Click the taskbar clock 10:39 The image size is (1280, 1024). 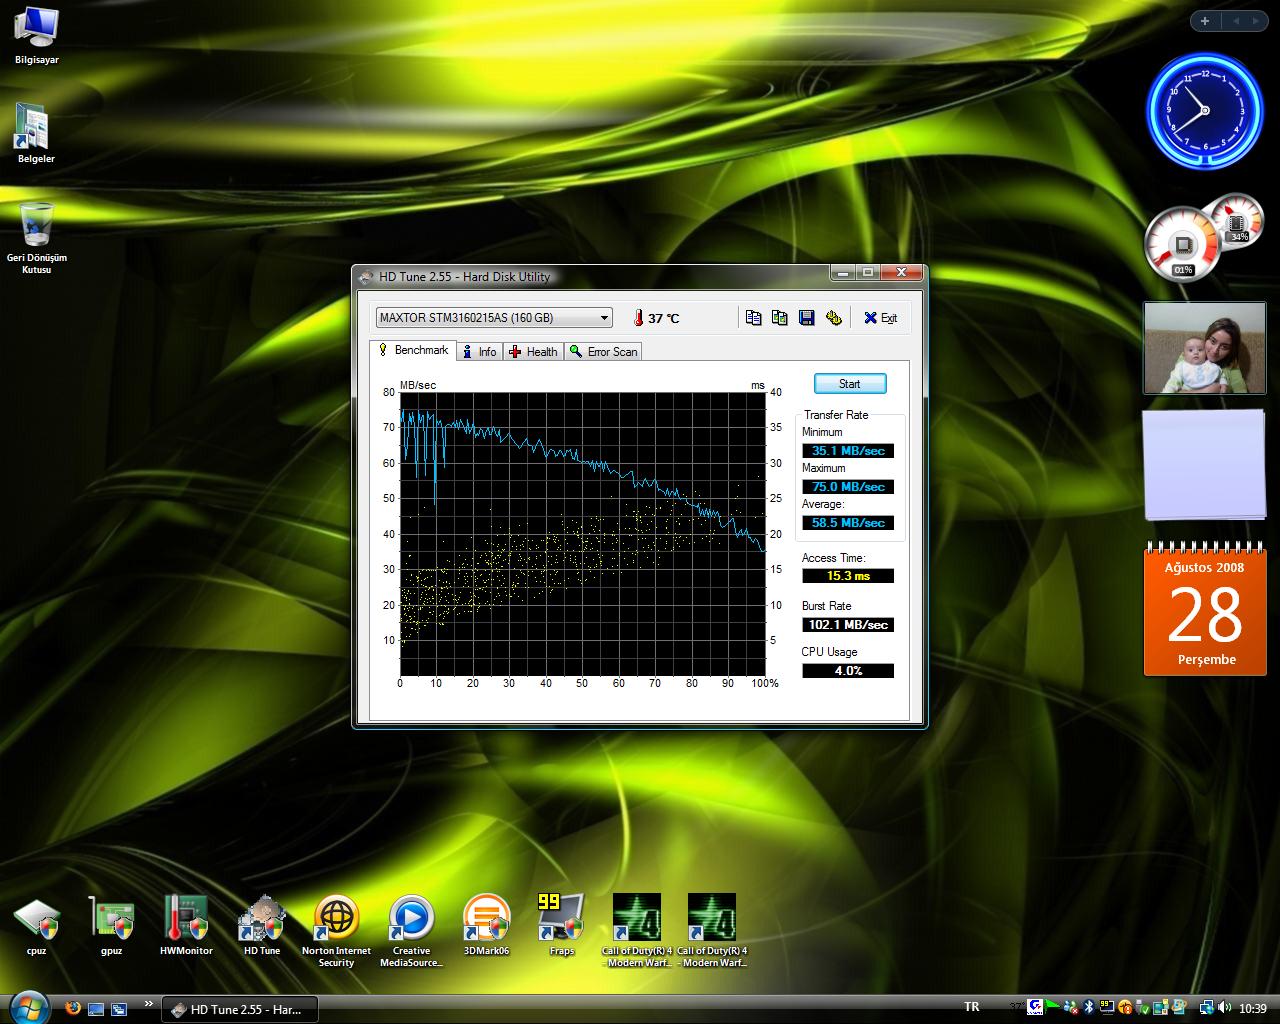click(x=1252, y=1008)
